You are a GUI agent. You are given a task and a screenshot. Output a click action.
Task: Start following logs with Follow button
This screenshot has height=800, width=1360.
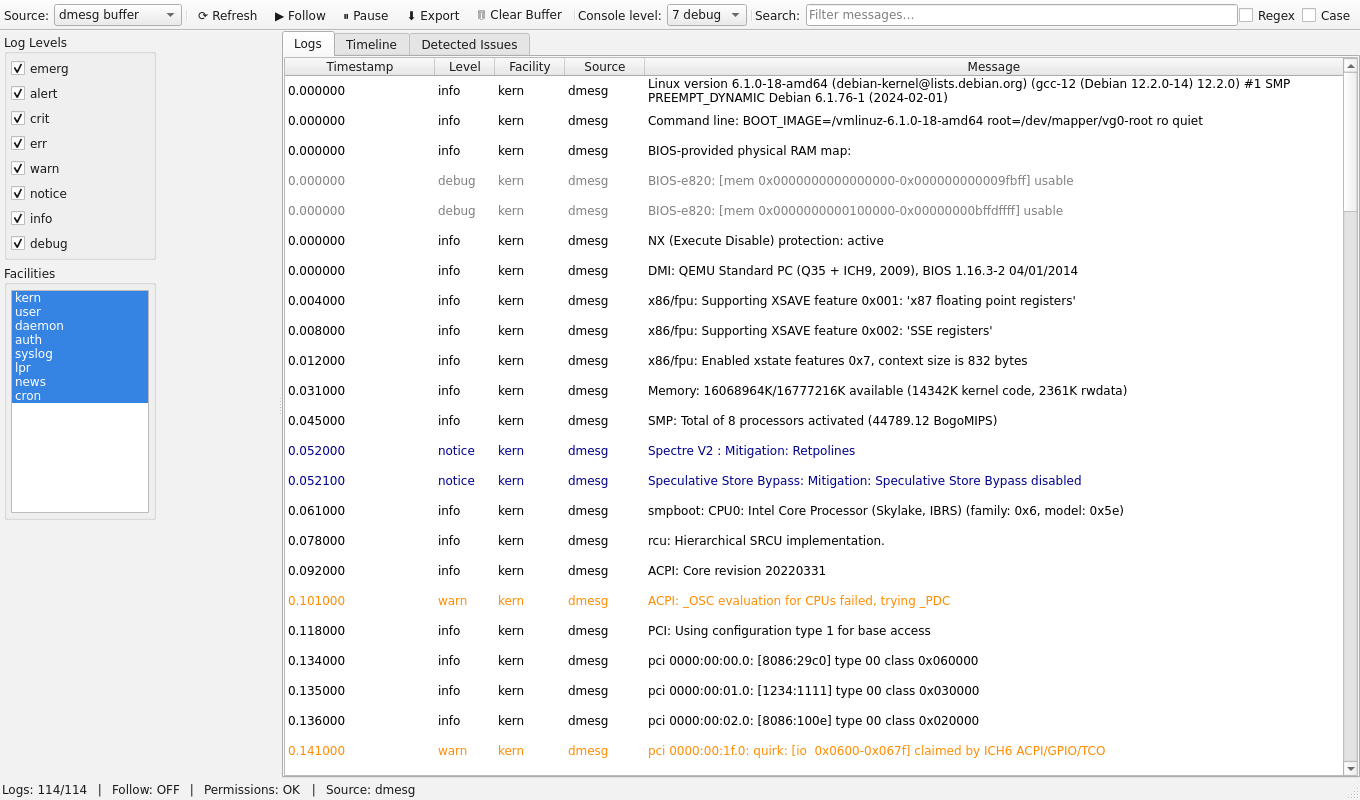pos(300,15)
